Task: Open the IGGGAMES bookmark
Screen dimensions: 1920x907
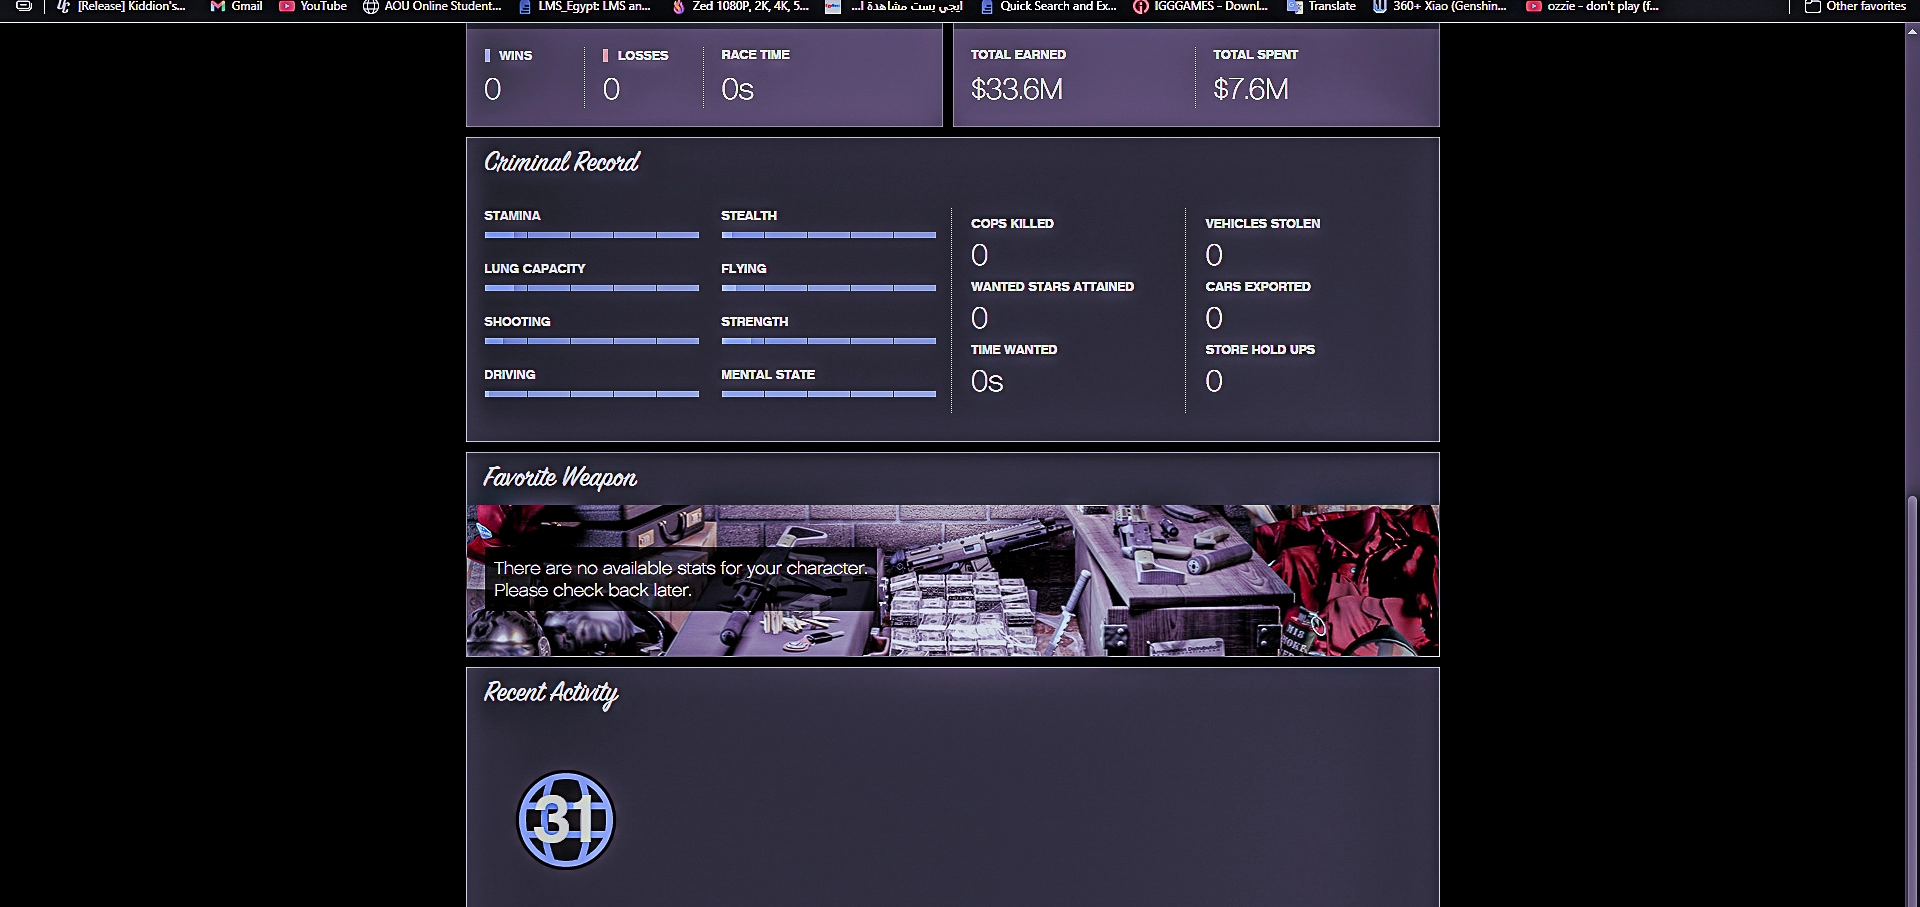Action: [x=1200, y=6]
